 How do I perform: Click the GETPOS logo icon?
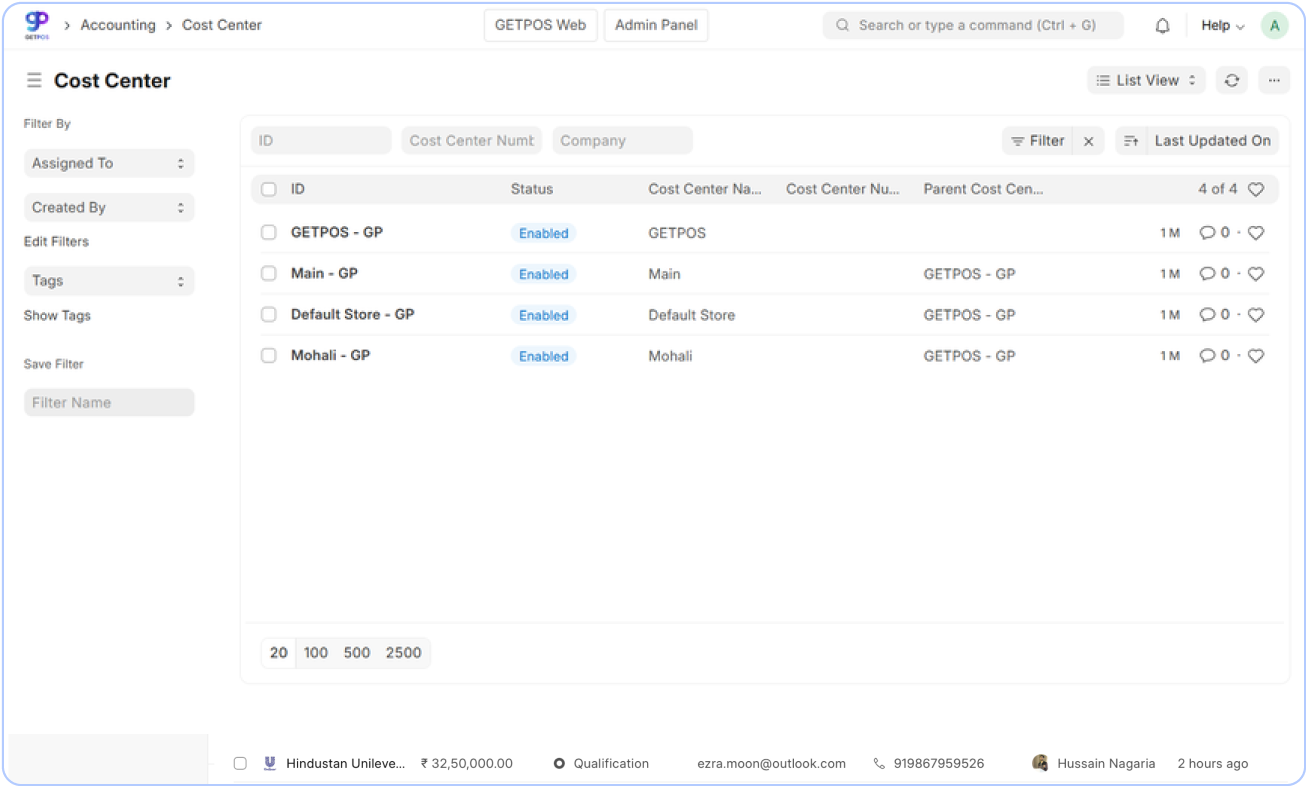pos(36,25)
